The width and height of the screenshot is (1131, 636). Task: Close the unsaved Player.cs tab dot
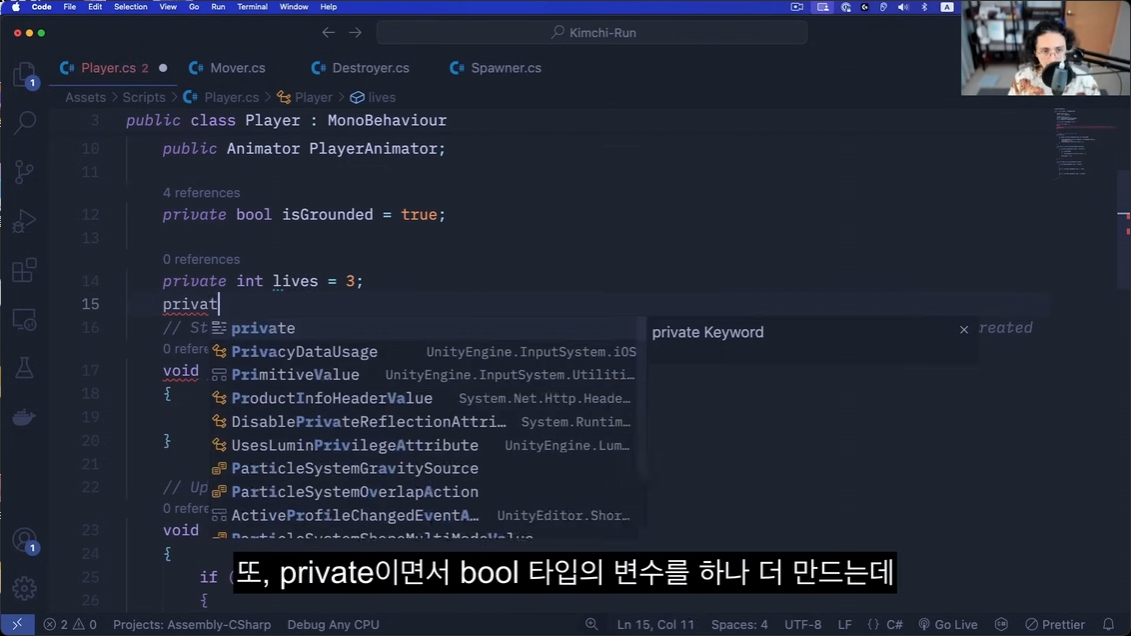(x=163, y=68)
